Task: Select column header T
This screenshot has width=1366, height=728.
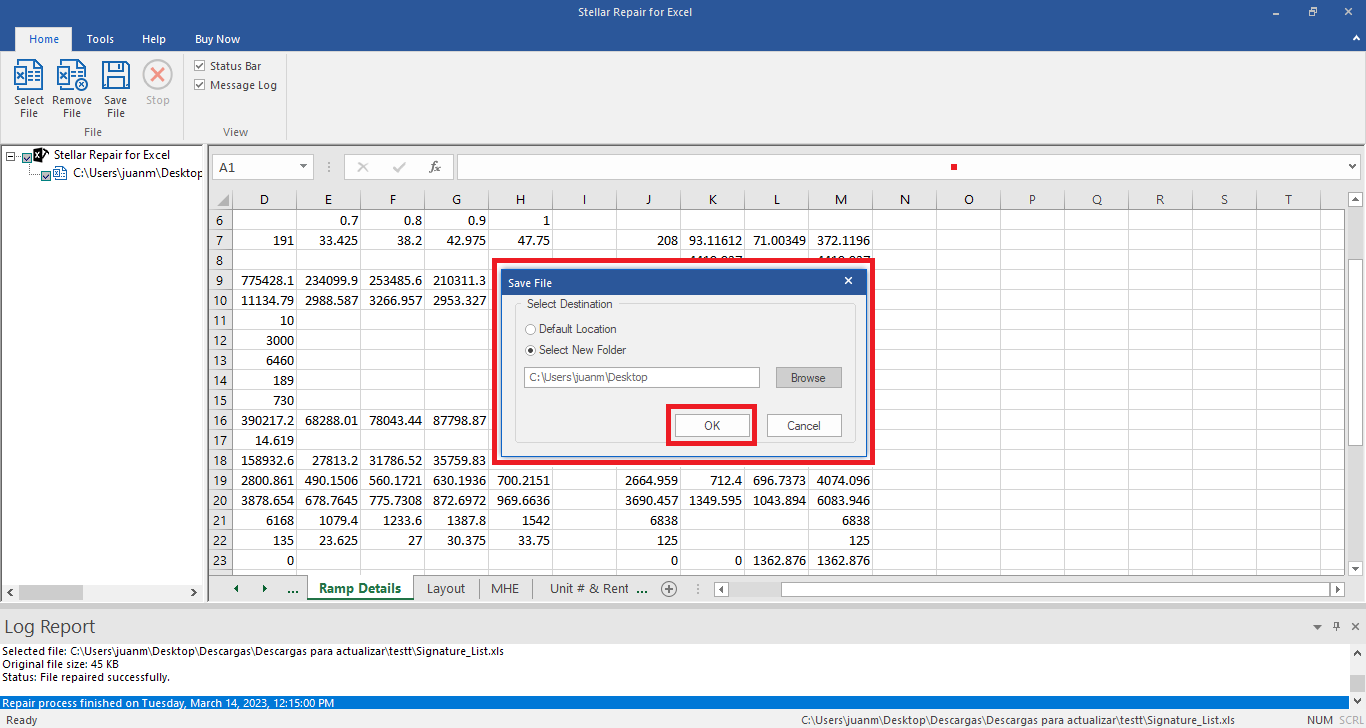Action: point(1288,199)
